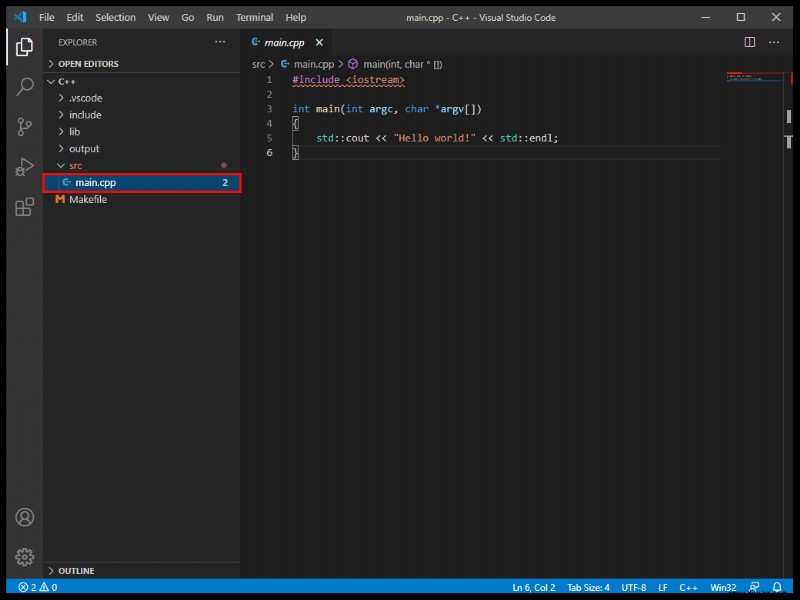Open the Edit menu

tap(74, 17)
